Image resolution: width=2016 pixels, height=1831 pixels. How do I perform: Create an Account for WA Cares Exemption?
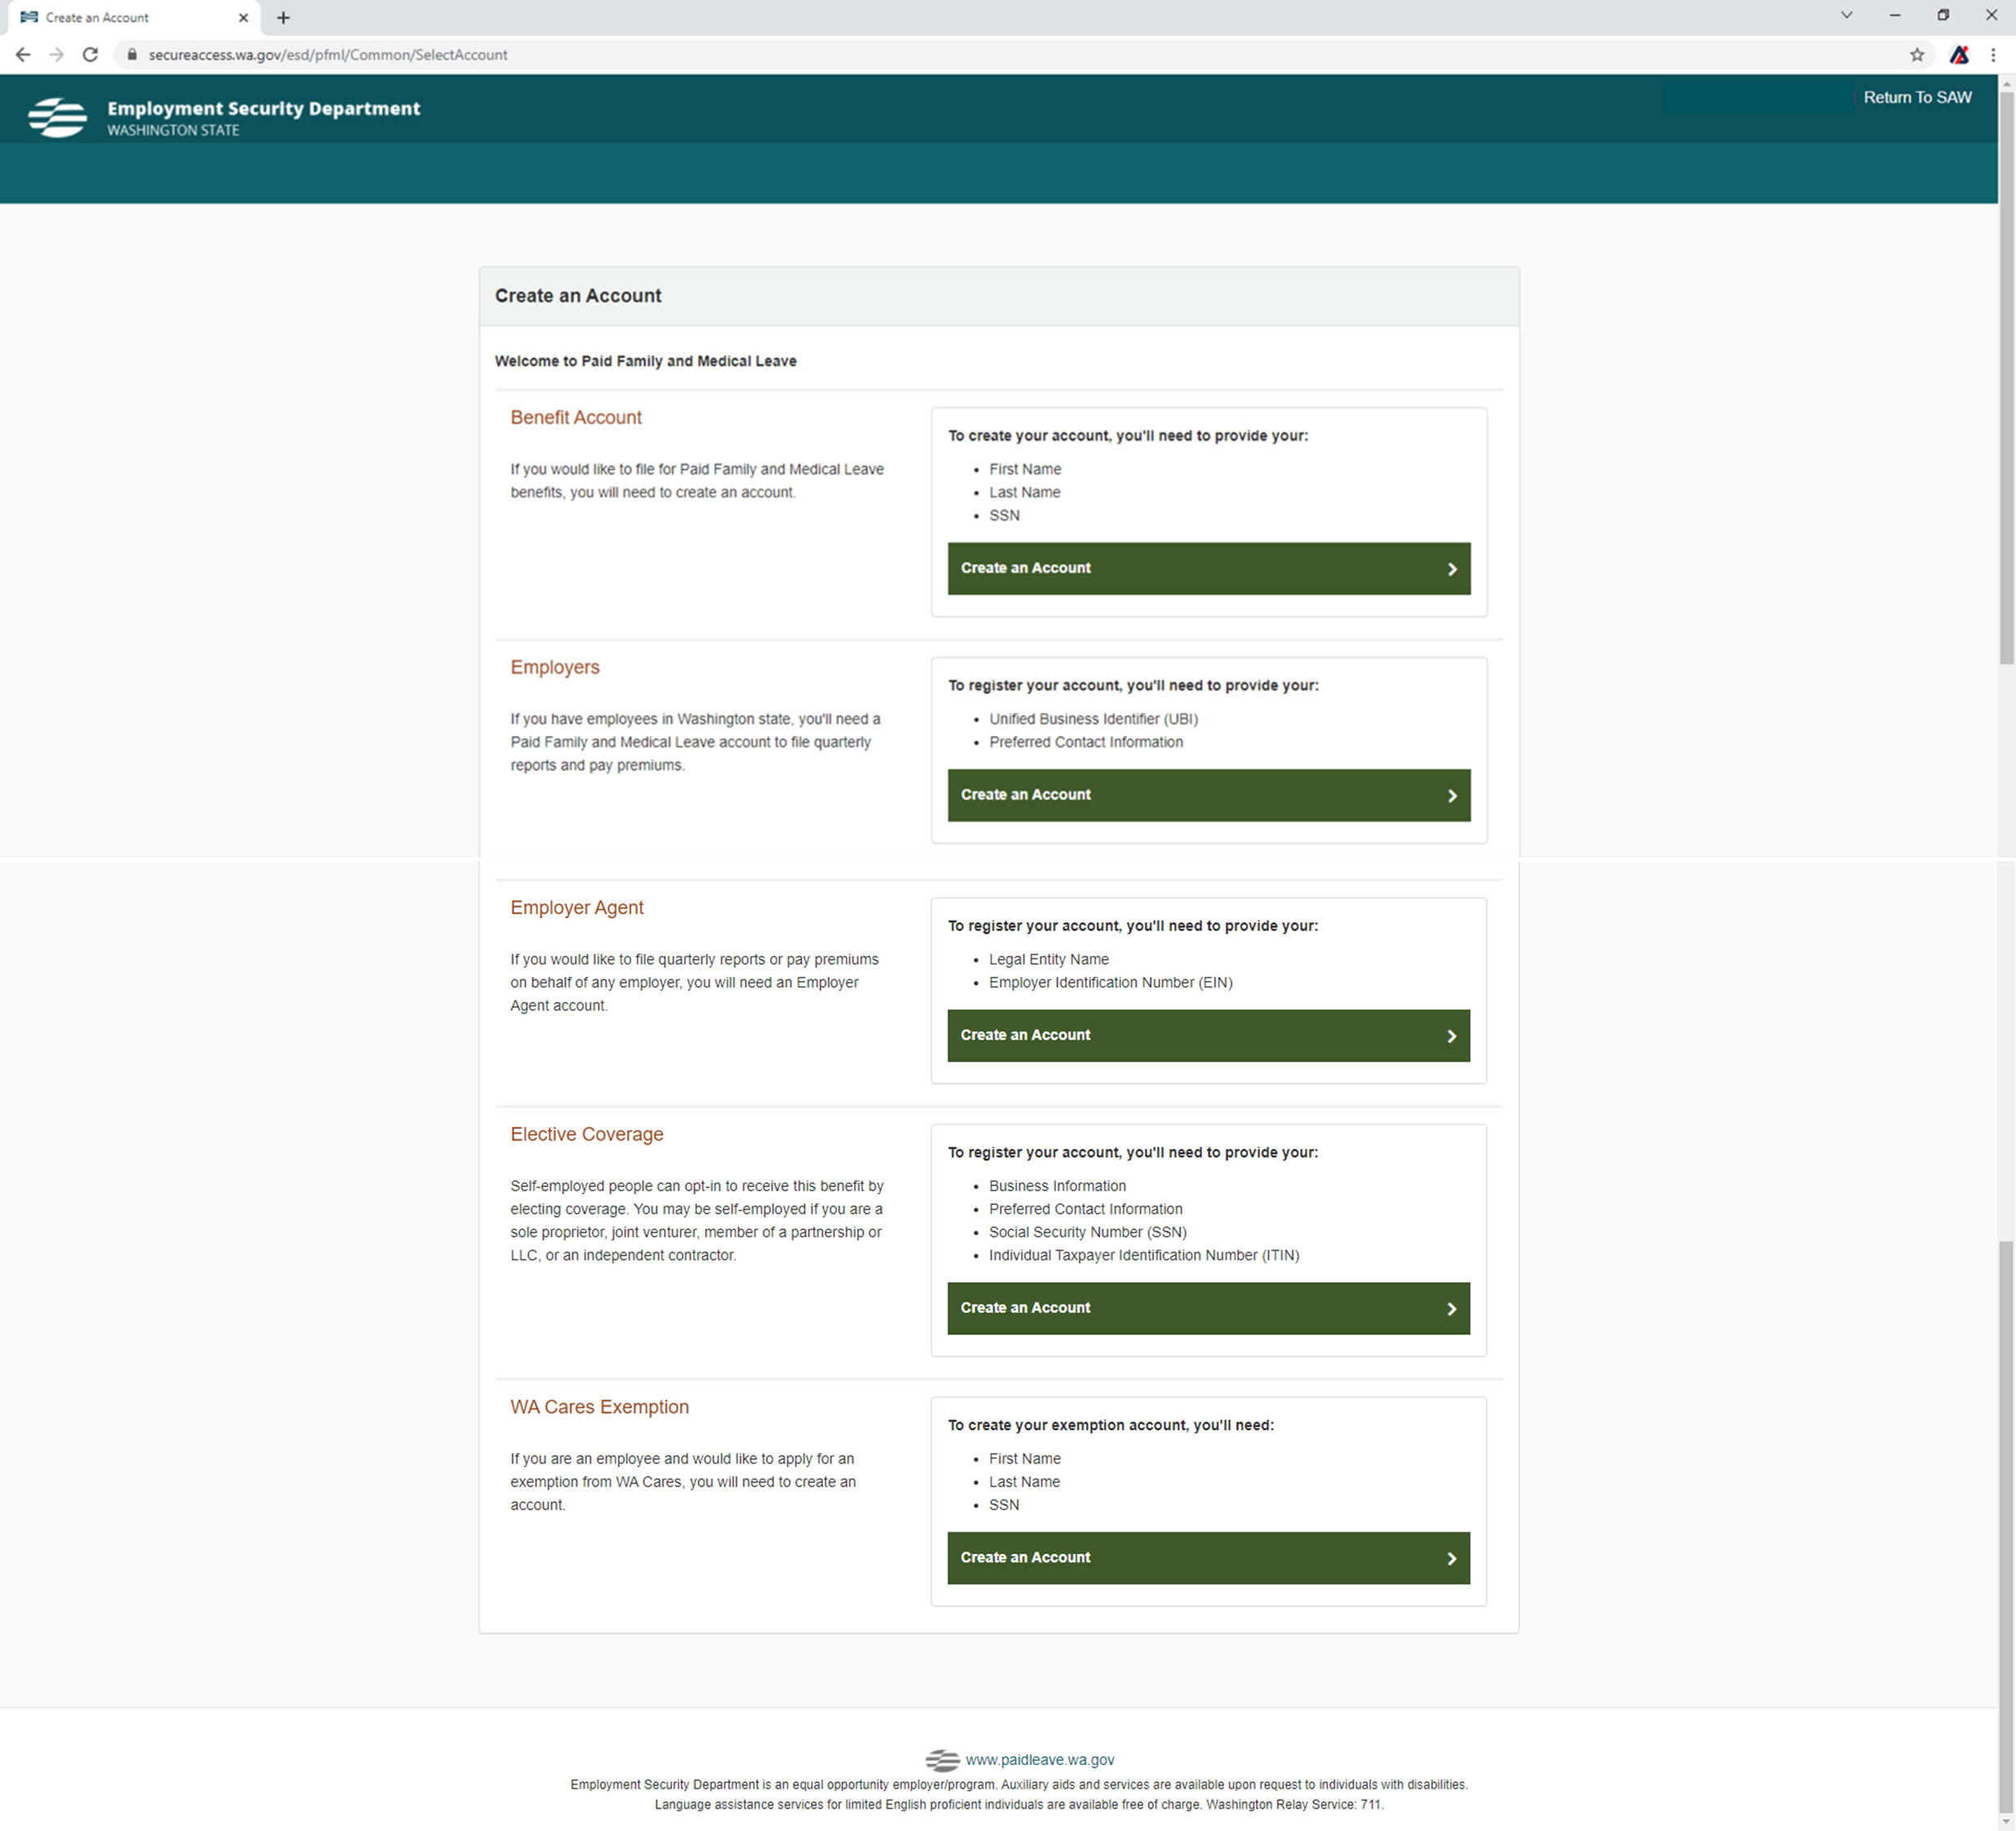pyautogui.click(x=1208, y=1557)
